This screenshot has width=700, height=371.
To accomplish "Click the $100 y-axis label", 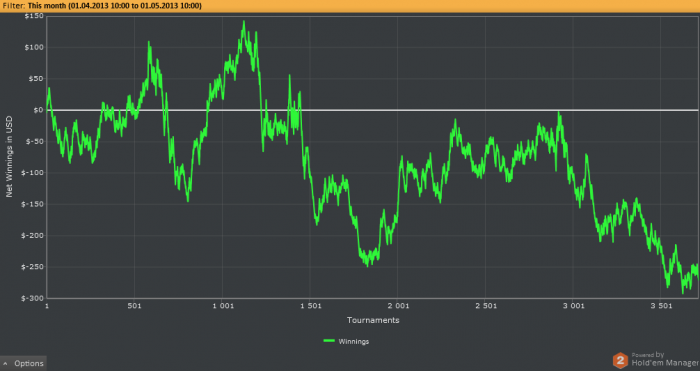I will coord(35,47).
